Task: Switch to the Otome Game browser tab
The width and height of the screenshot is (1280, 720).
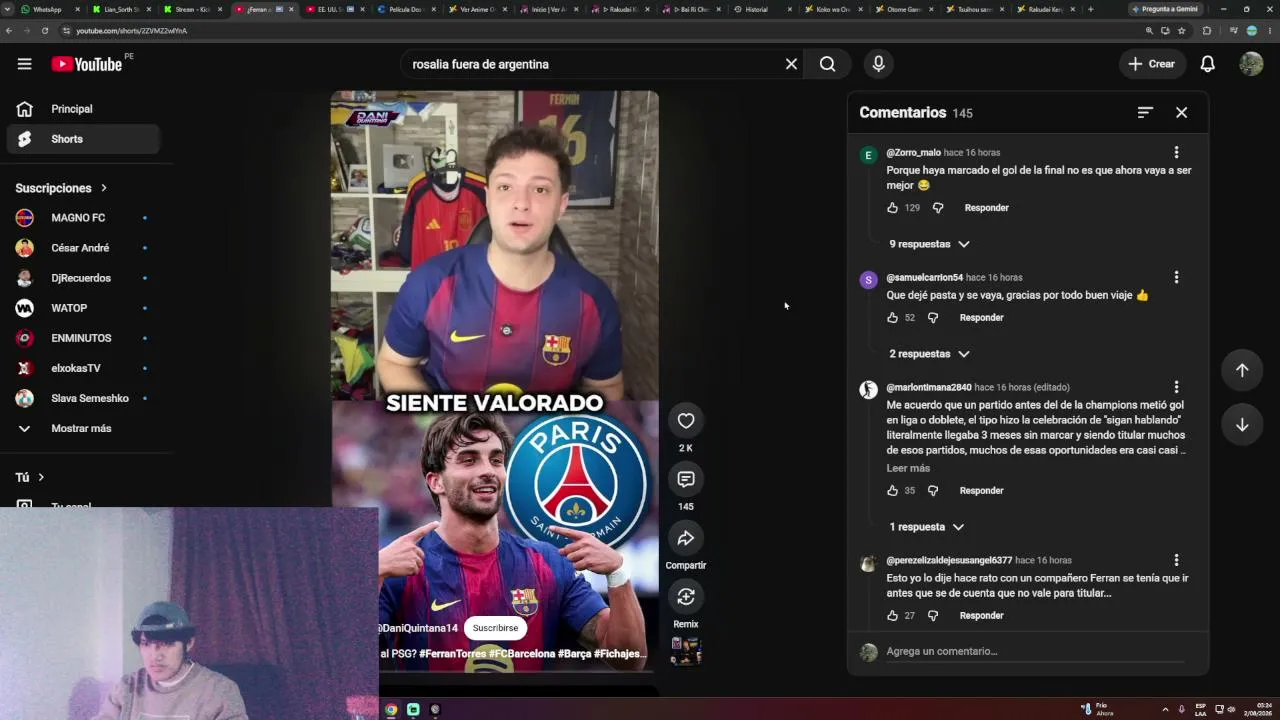Action: click(x=904, y=9)
